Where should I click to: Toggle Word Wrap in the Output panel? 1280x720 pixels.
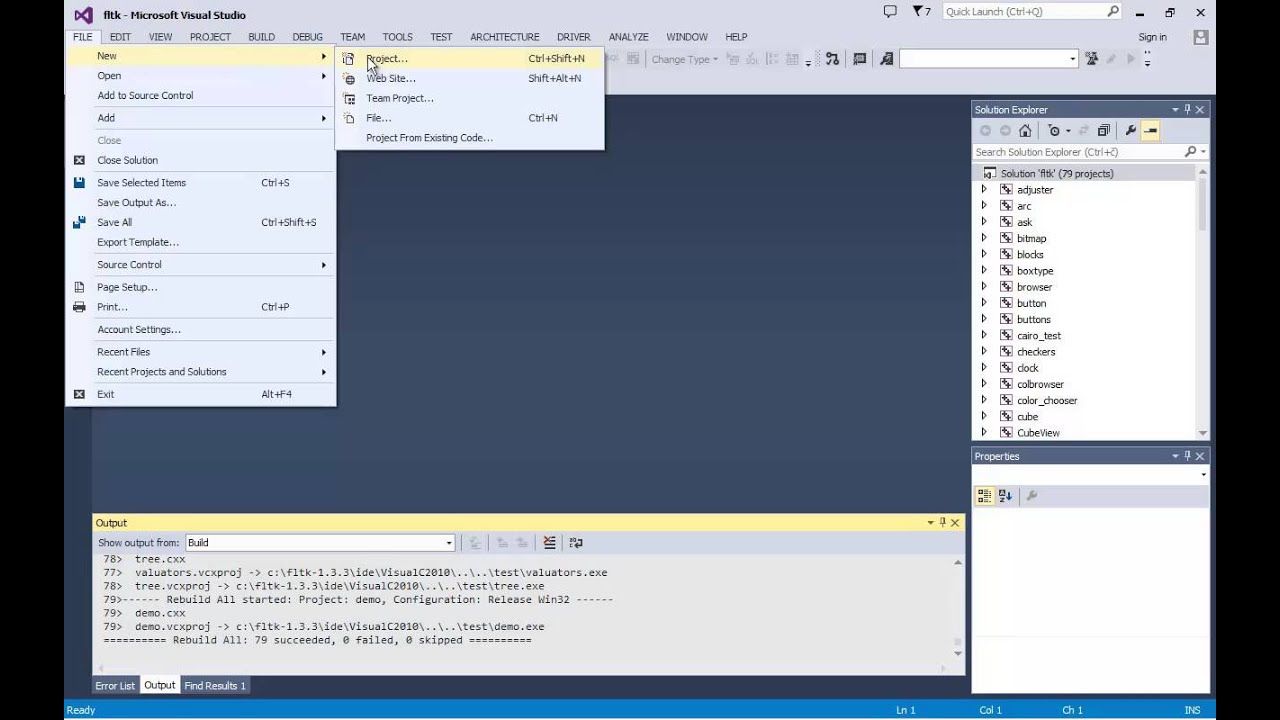point(575,542)
